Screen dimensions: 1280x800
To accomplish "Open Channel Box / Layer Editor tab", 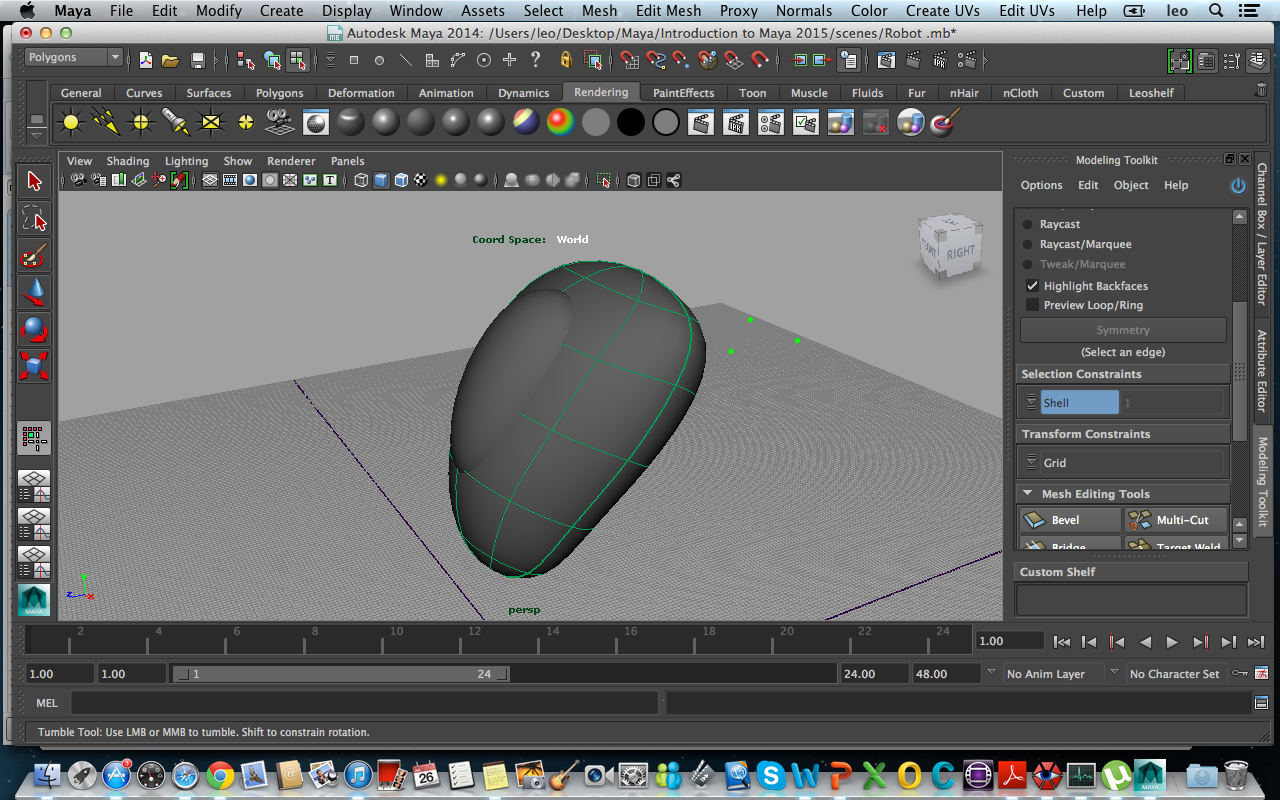I will [1262, 234].
